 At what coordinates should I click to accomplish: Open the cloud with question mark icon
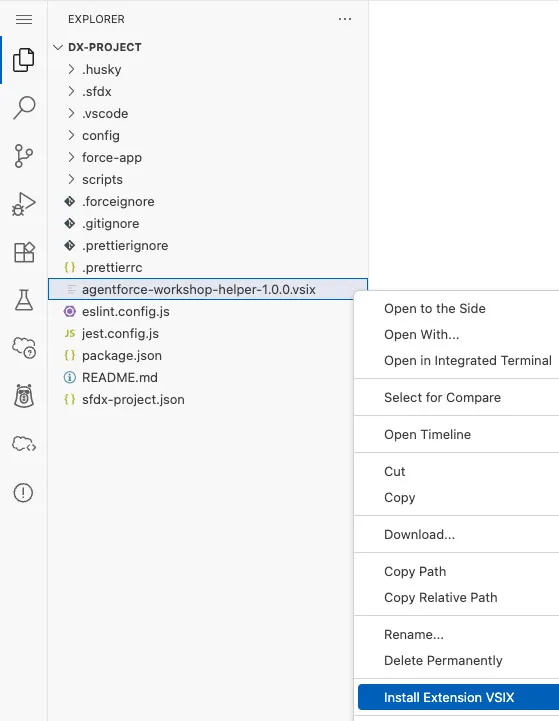[24, 348]
